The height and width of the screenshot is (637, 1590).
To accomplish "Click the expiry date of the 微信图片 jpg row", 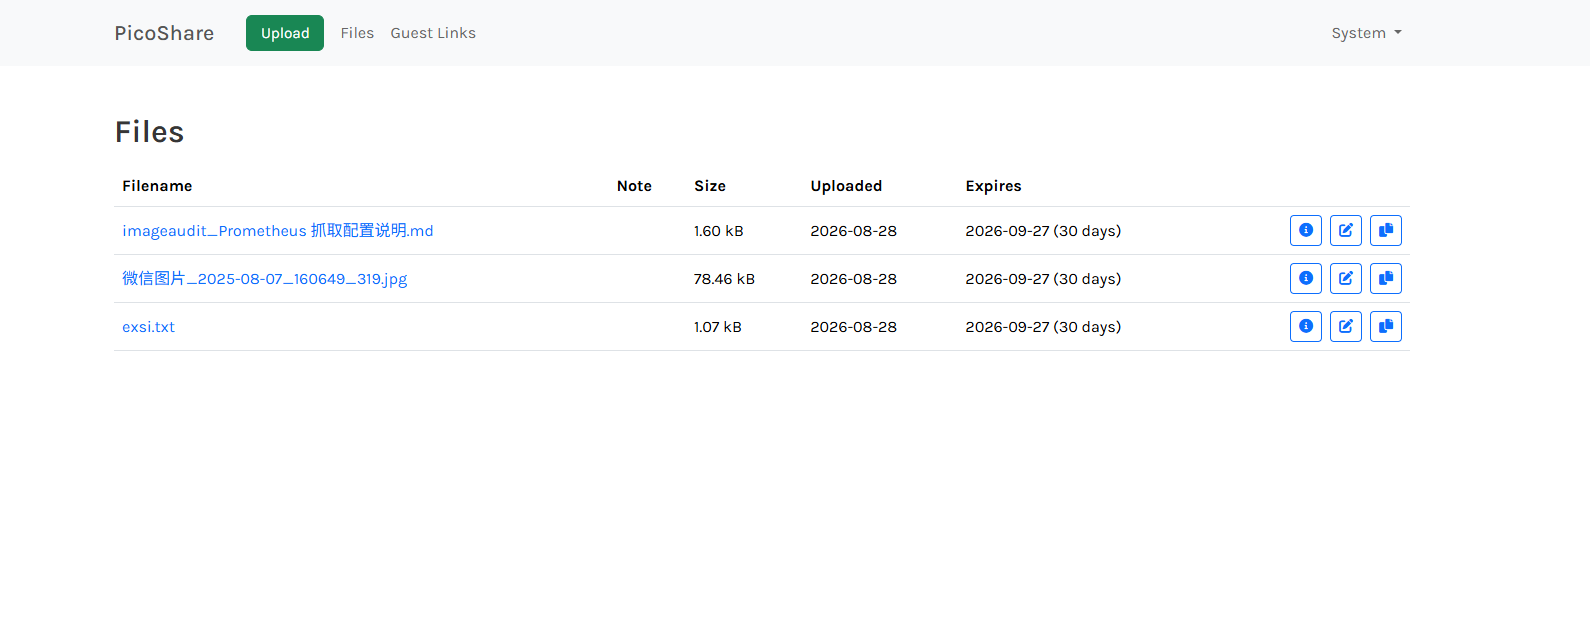I will (x=1043, y=279).
